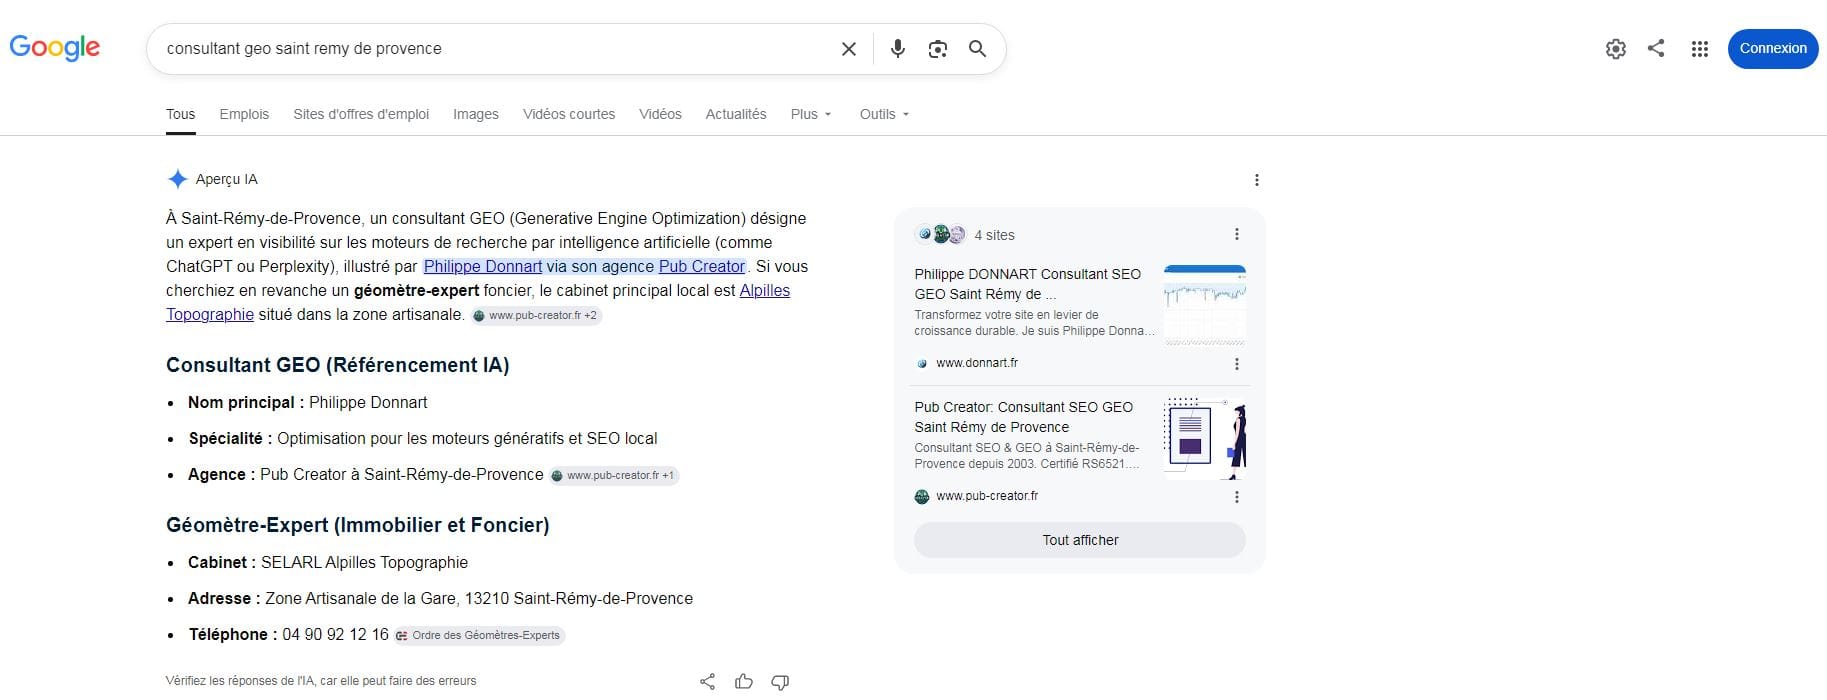Click the Connexion button
The image size is (1827, 700).
tap(1773, 49)
